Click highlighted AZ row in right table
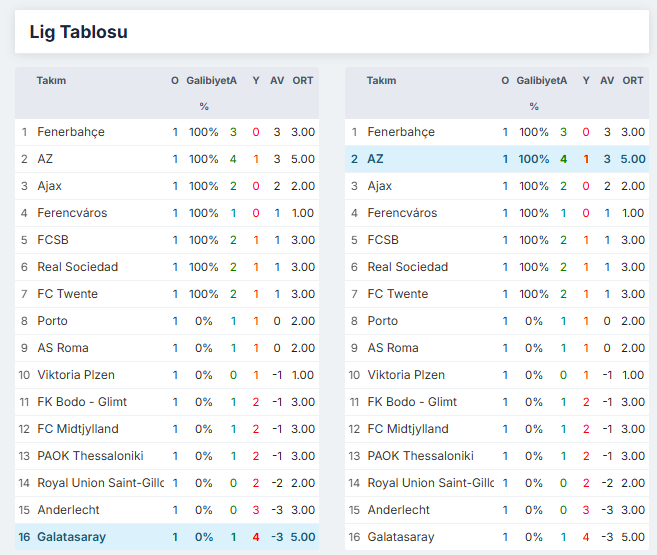The width and height of the screenshot is (657, 555). pos(376,159)
